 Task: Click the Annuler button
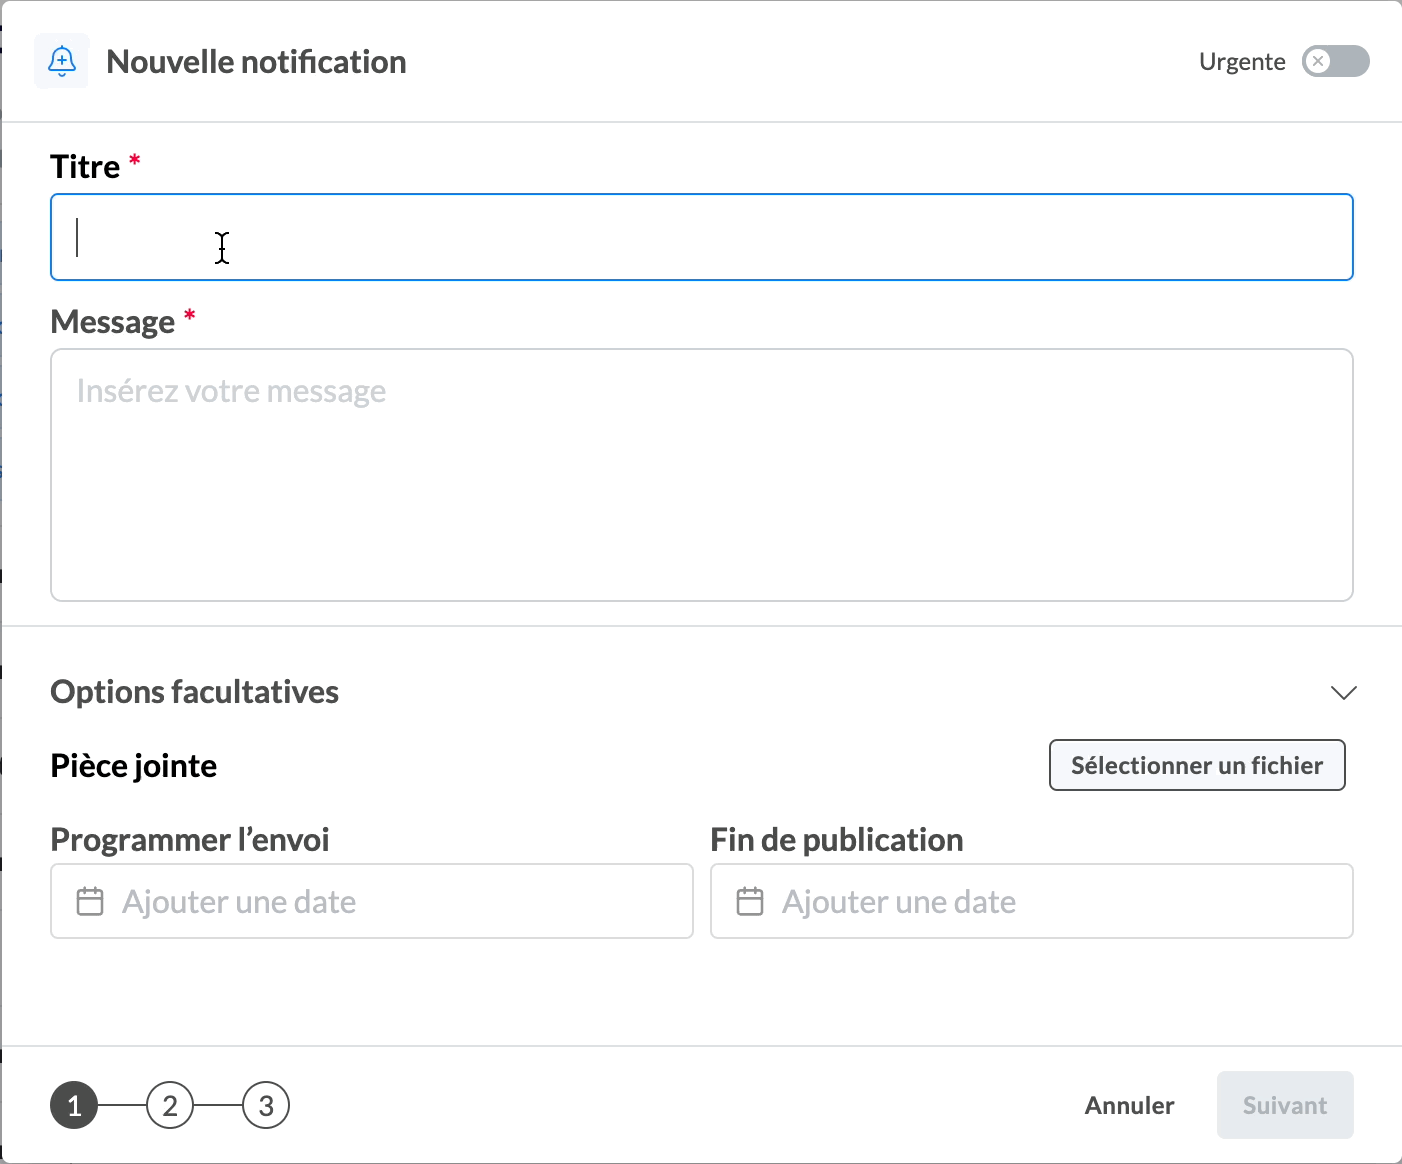(x=1129, y=1105)
